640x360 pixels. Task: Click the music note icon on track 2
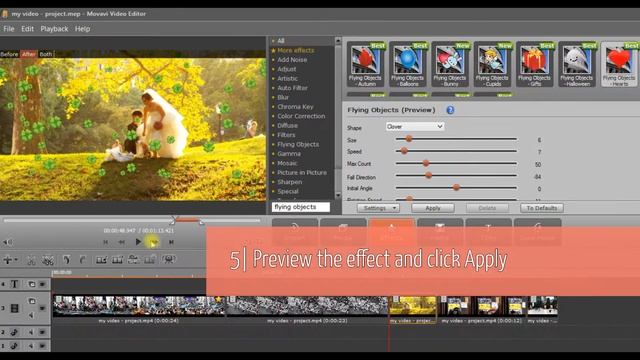pyautogui.click(x=14, y=332)
